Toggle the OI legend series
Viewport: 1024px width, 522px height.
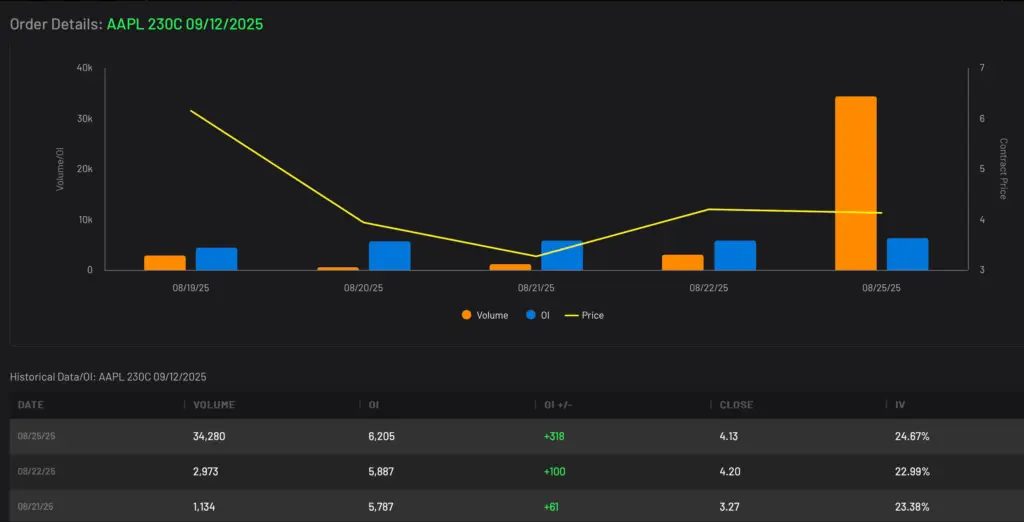pyautogui.click(x=538, y=315)
